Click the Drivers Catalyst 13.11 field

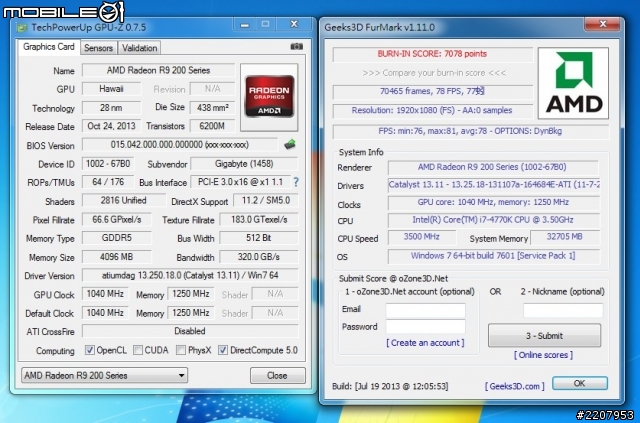[494, 185]
